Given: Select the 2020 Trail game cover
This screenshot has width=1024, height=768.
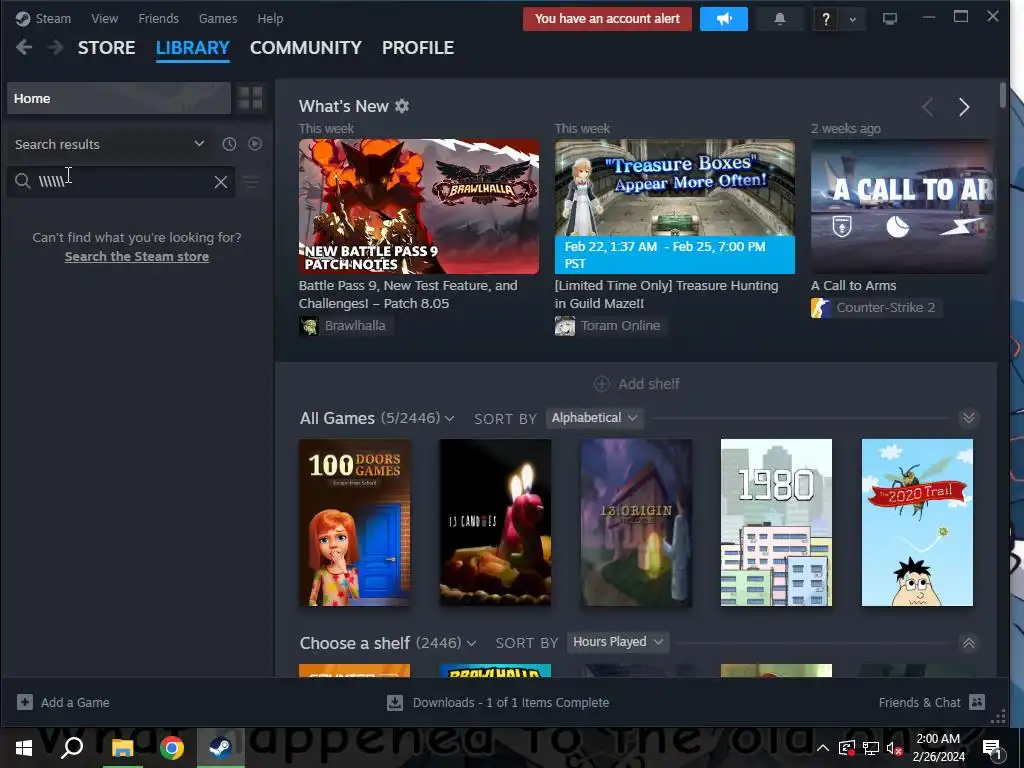Looking at the screenshot, I should (917, 522).
